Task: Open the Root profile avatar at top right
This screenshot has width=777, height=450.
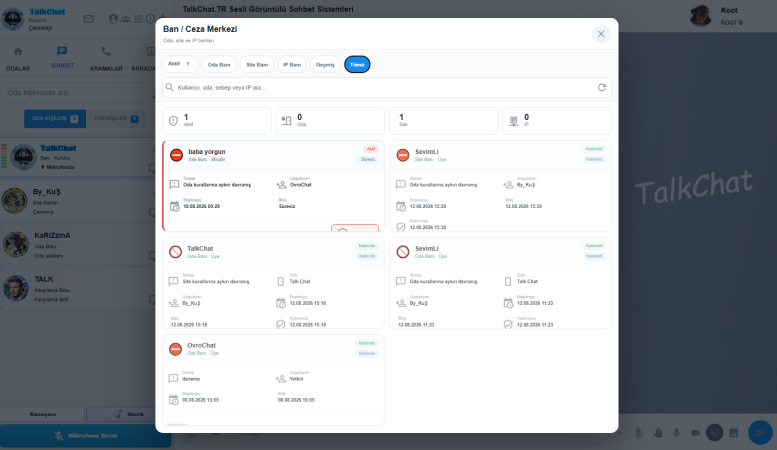Action: tap(701, 16)
